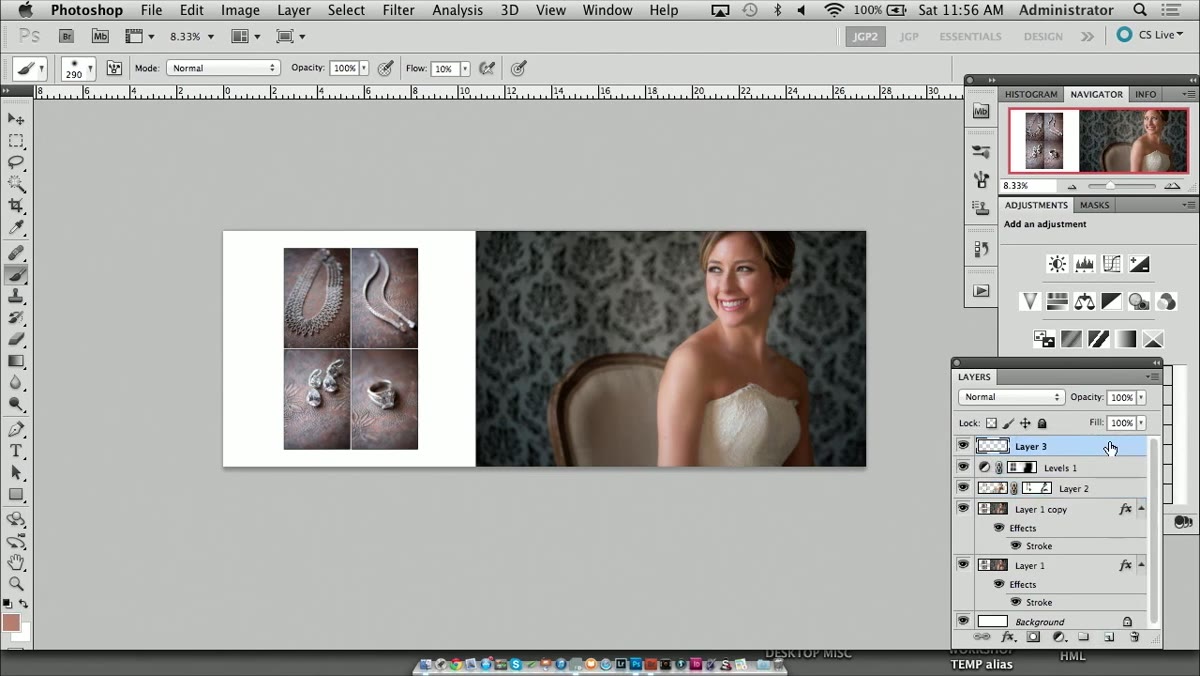The height and width of the screenshot is (676, 1200).
Task: Open the Filter menu
Action: [398, 10]
